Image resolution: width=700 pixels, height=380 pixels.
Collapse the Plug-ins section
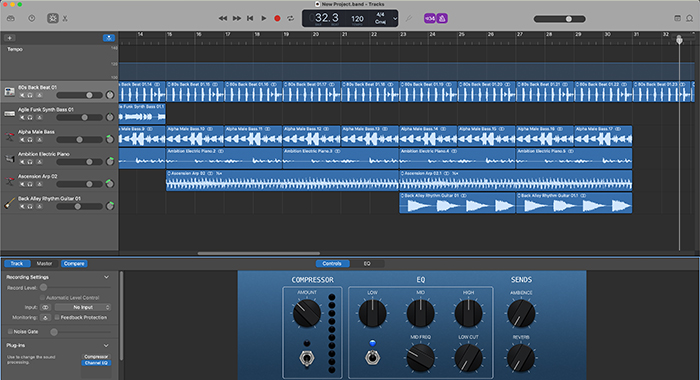pos(106,345)
